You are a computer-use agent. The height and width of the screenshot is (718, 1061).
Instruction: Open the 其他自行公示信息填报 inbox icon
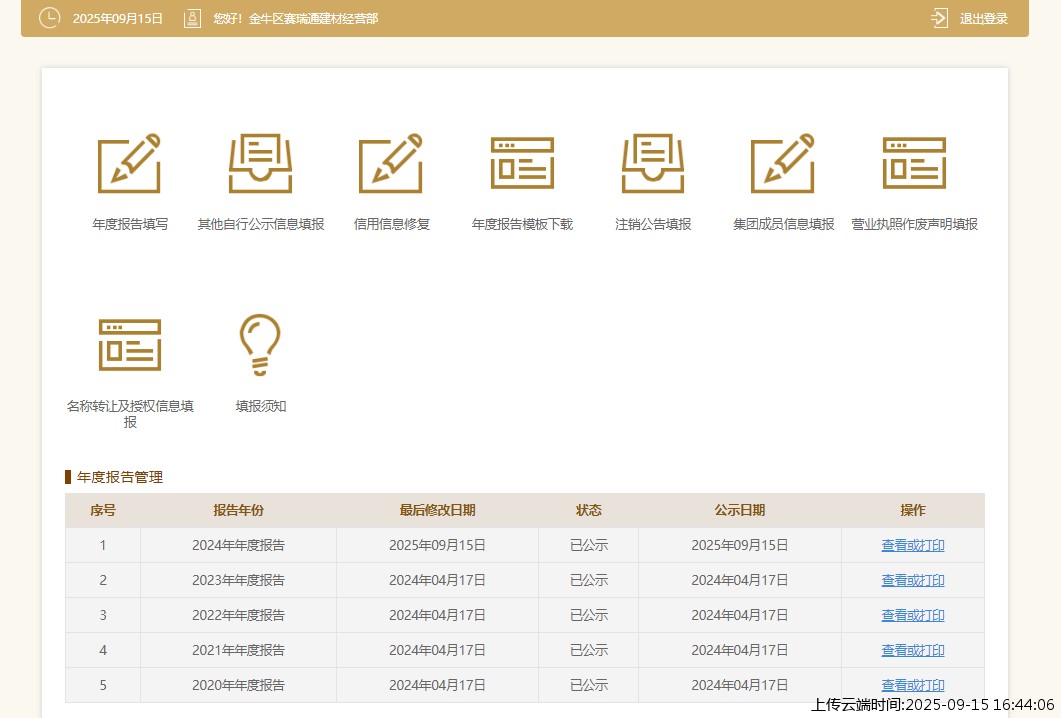tap(261, 163)
